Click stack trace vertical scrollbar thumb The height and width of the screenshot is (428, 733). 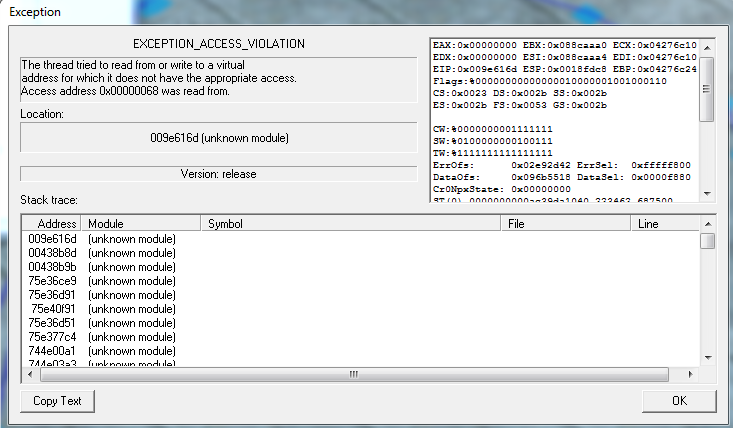point(708,241)
